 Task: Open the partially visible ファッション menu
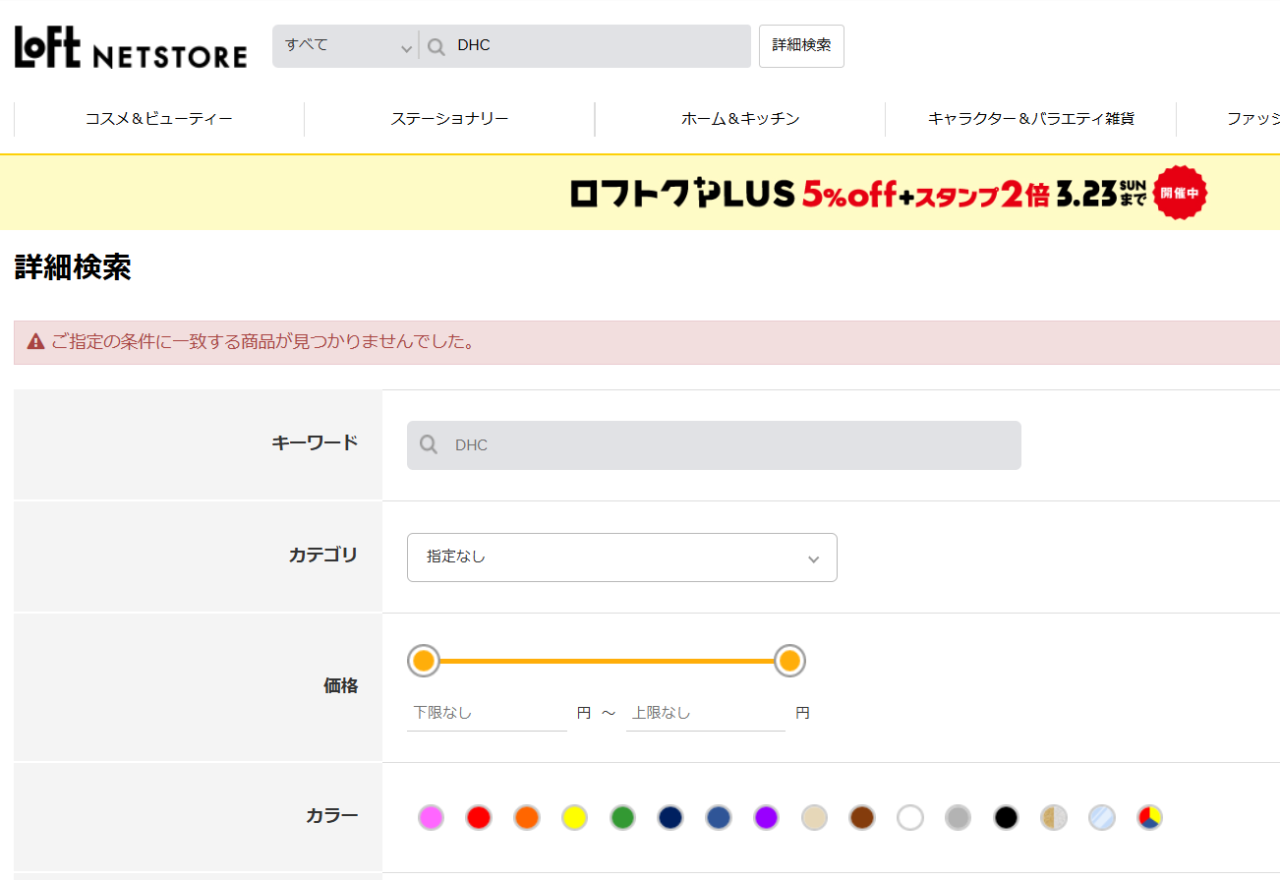tap(1253, 119)
